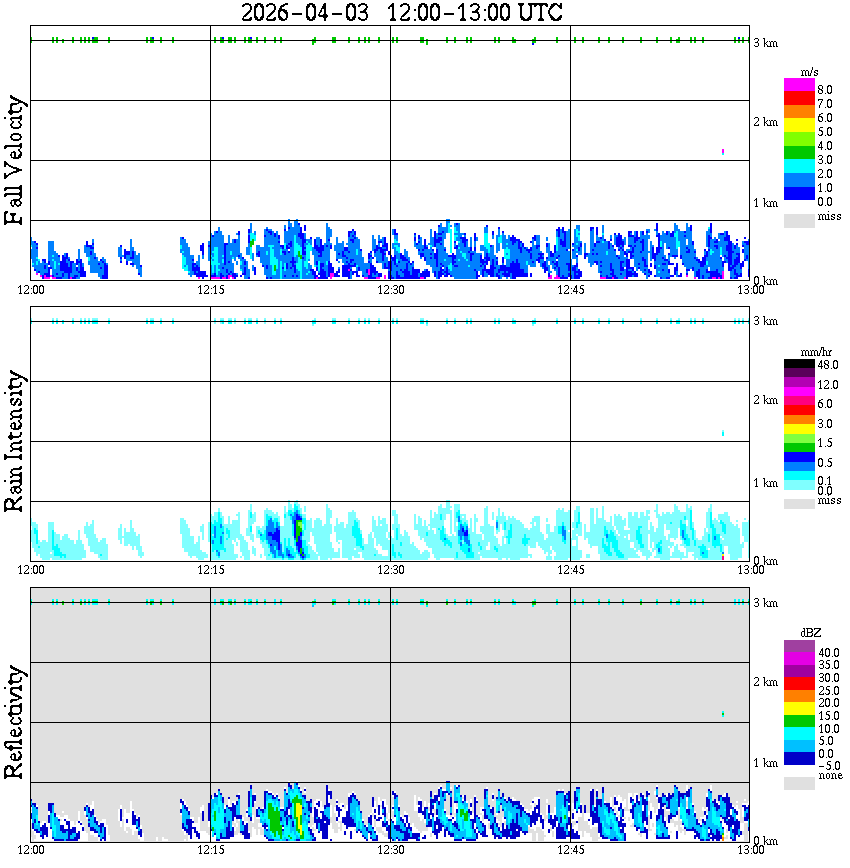Click the title "2026-04-03 12:00-13:00 UTC"
The width and height of the screenshot is (850, 868).
coord(402,13)
